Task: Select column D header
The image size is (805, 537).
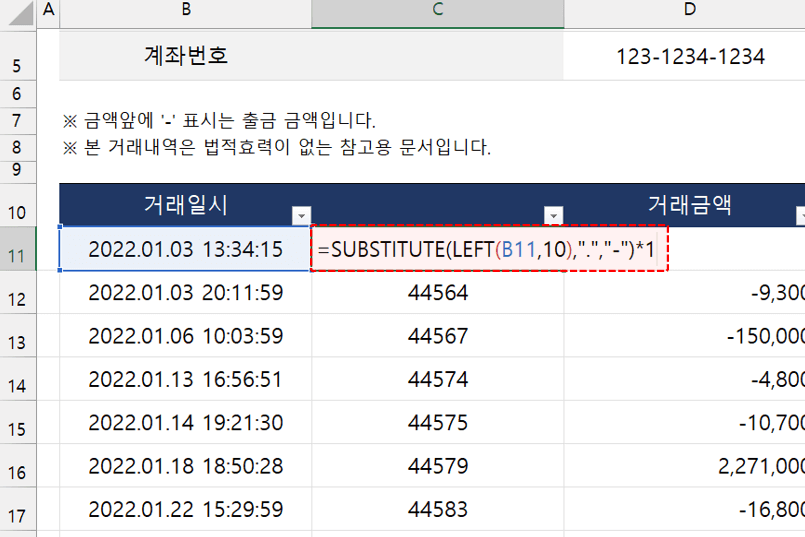Action: (685, 13)
